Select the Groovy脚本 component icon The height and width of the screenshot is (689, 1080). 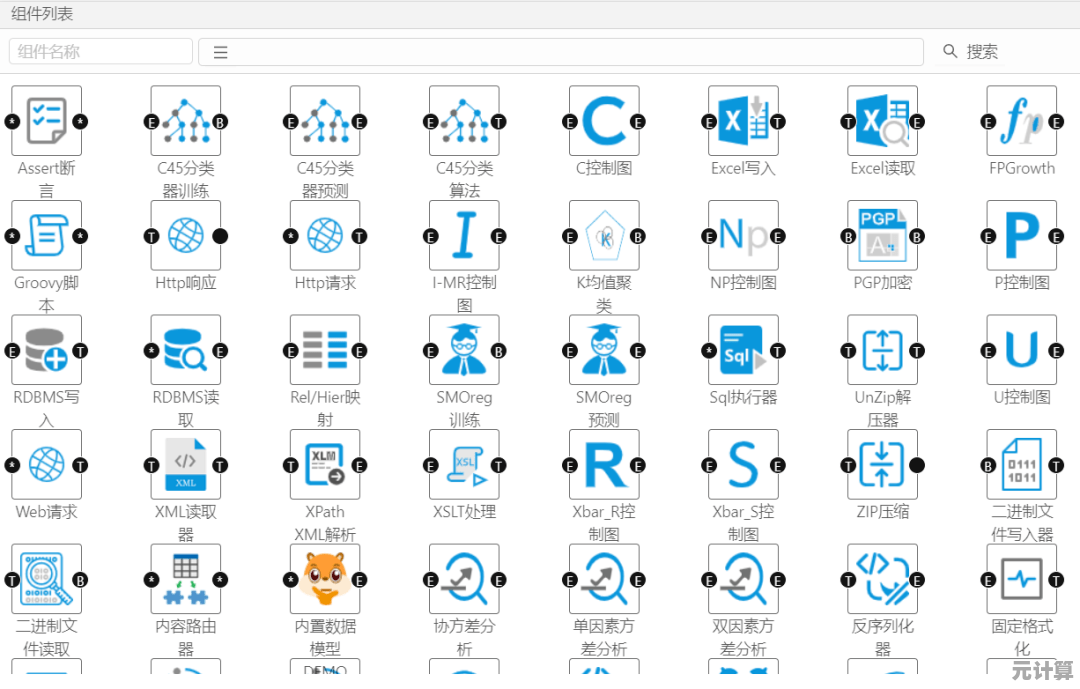click(x=46, y=236)
